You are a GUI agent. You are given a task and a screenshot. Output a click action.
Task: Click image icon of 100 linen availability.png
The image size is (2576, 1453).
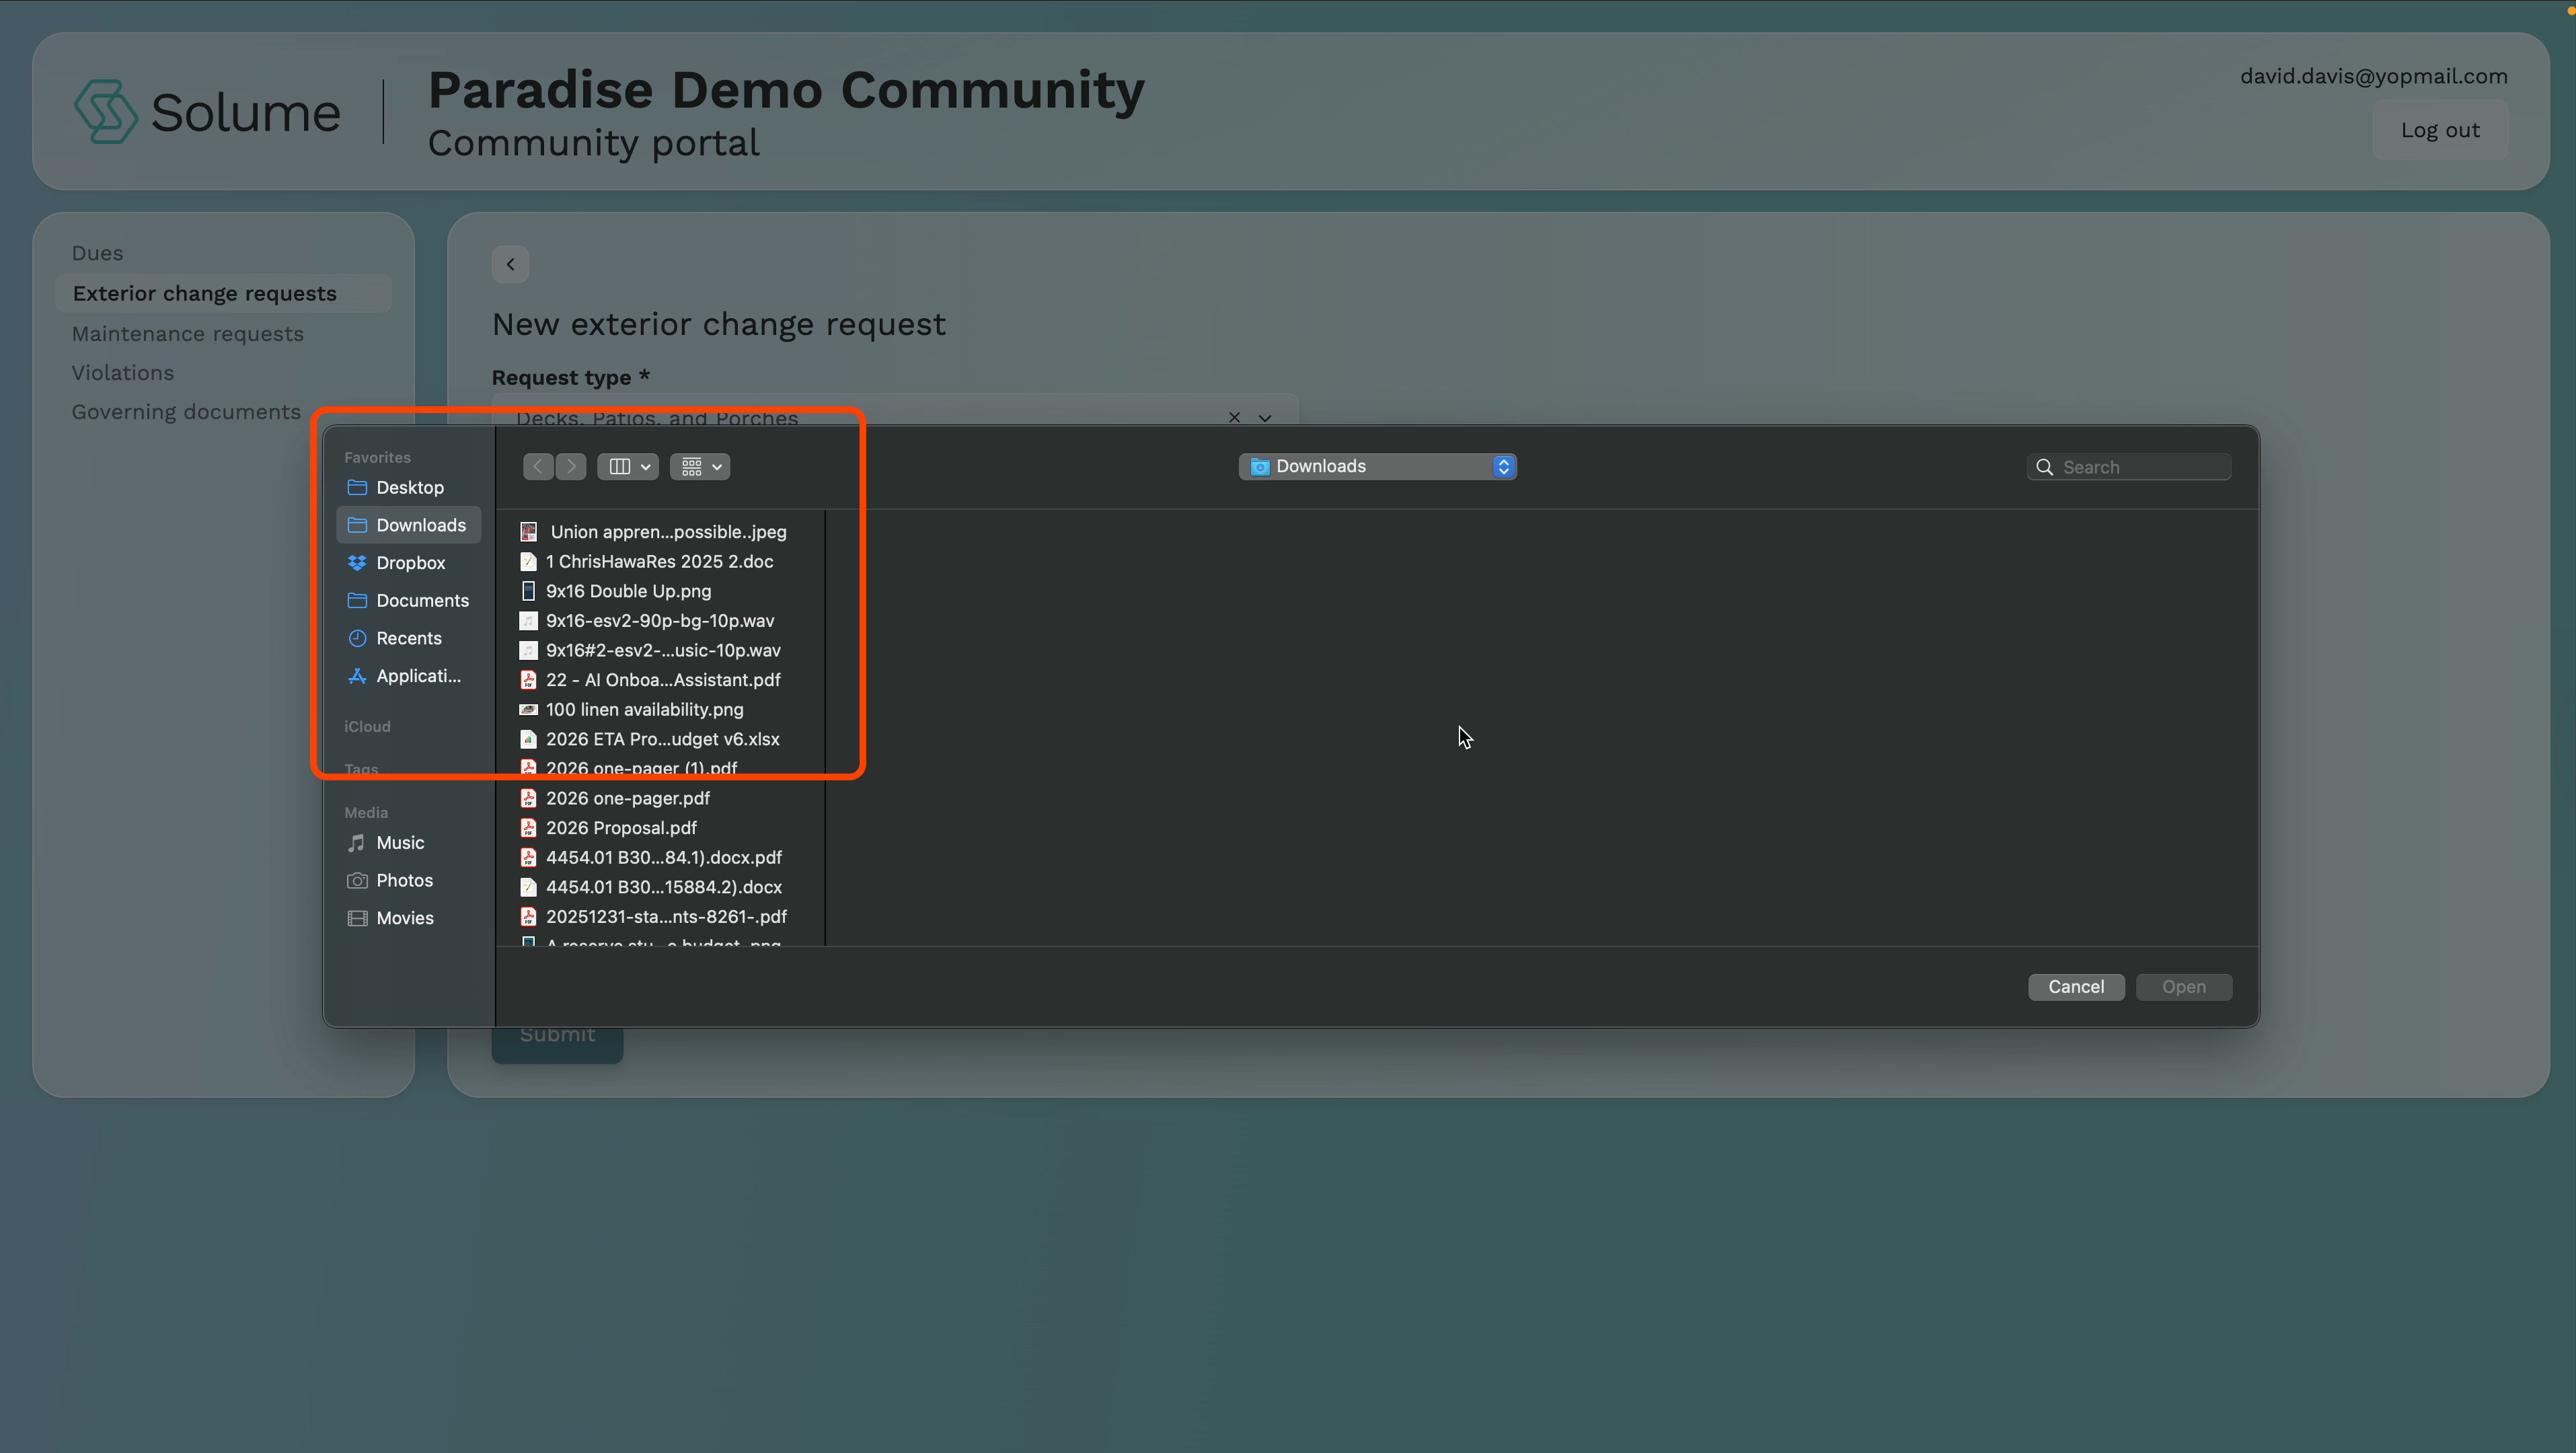pos(528,709)
